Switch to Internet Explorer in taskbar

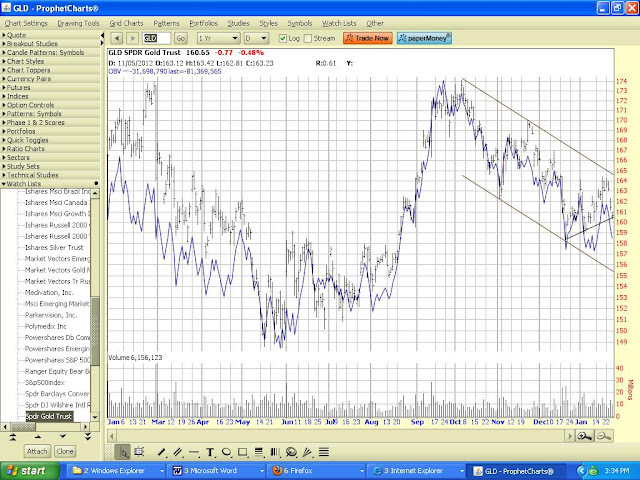[416, 471]
